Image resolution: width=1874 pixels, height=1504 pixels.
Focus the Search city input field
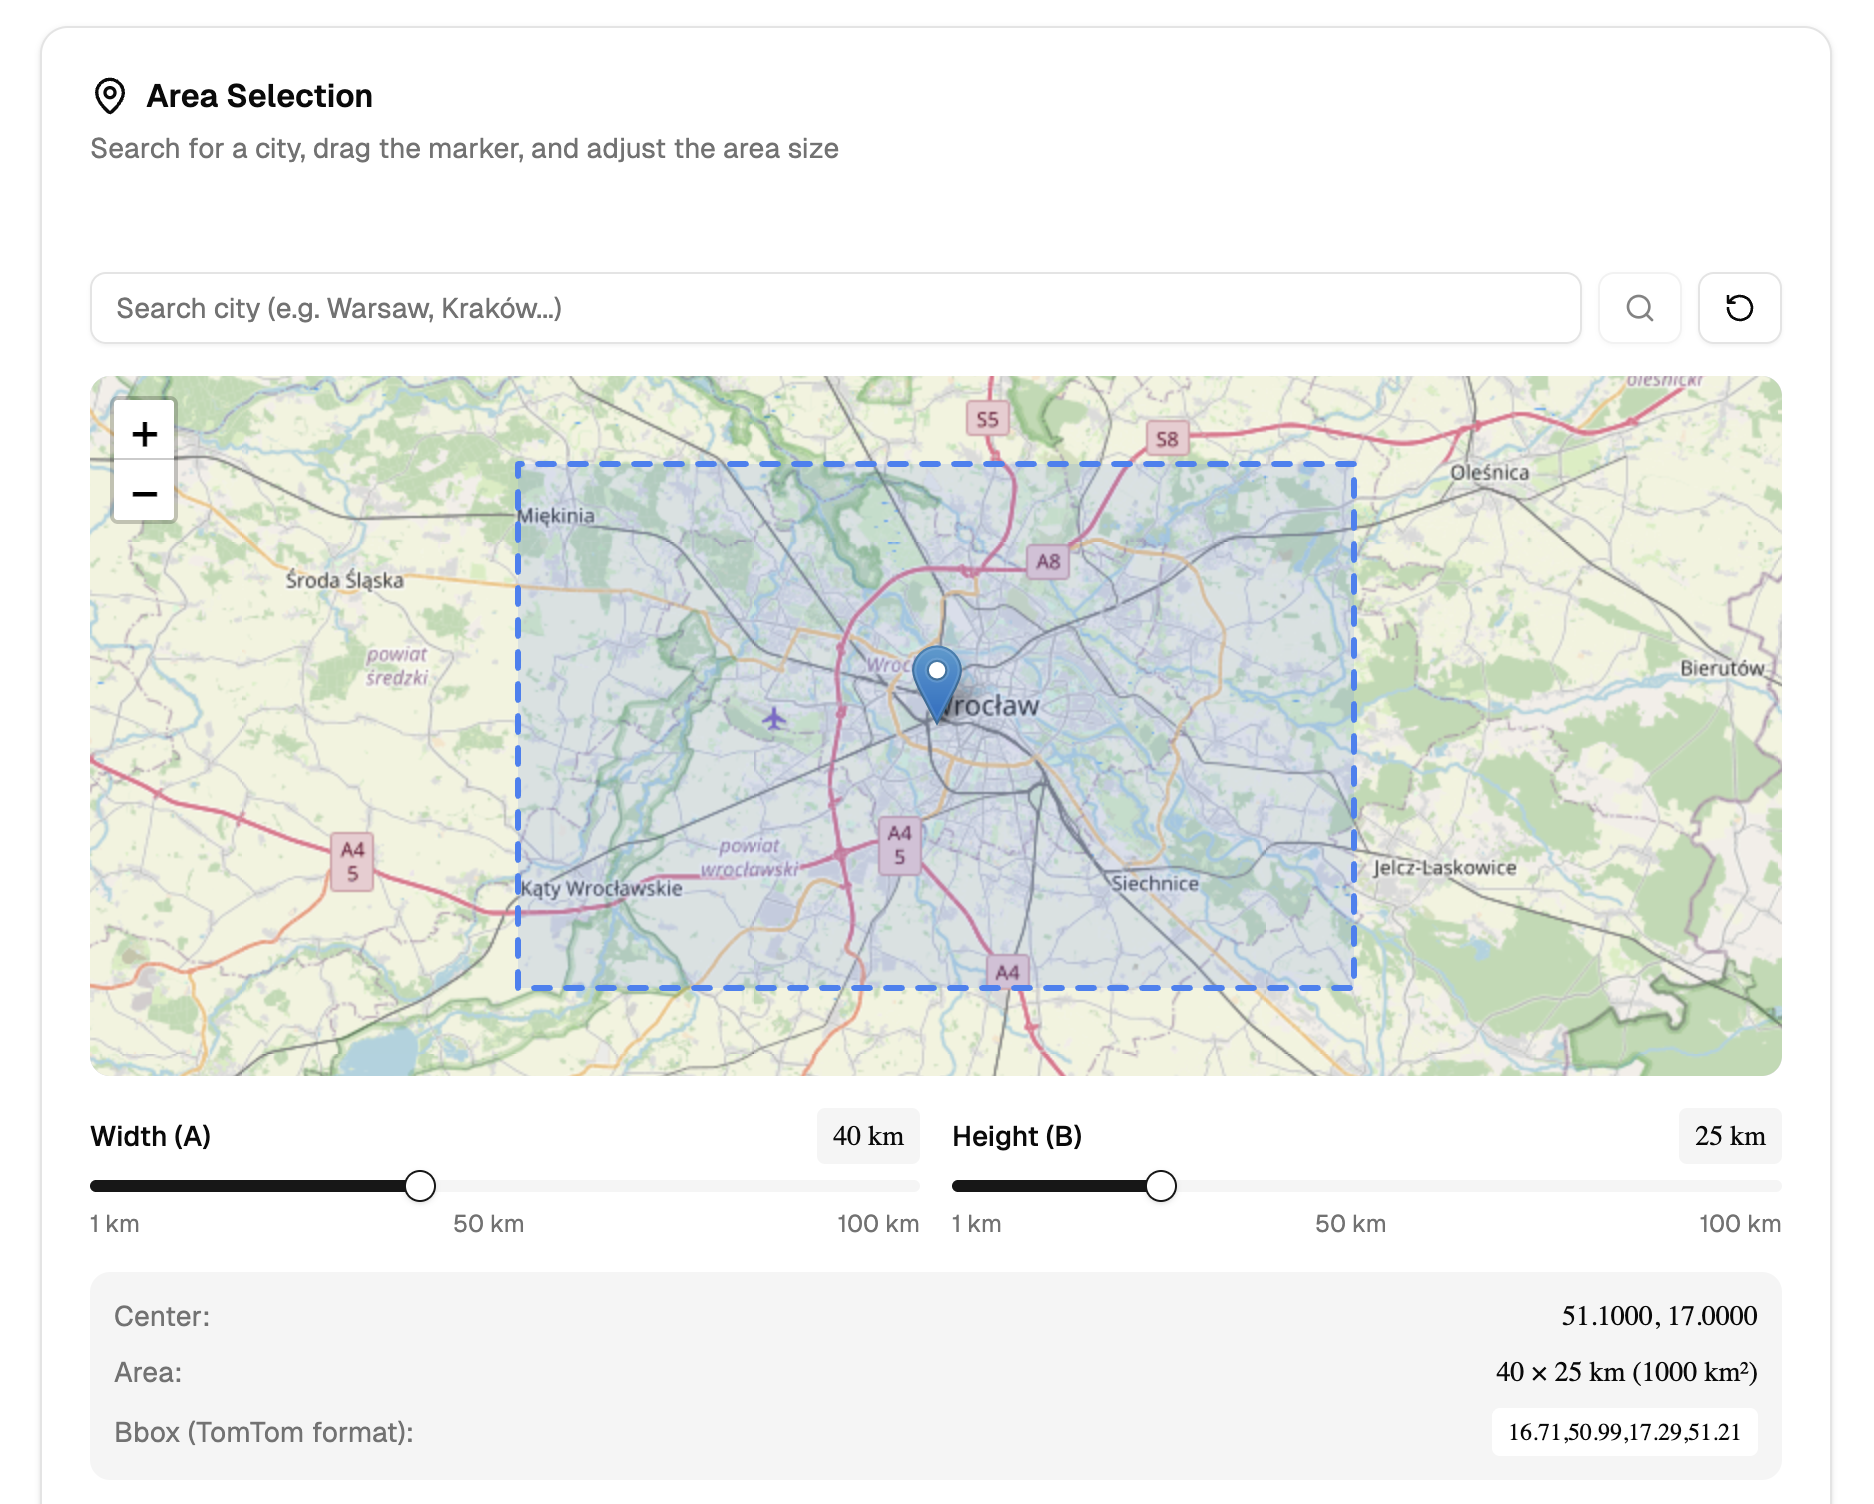835,308
